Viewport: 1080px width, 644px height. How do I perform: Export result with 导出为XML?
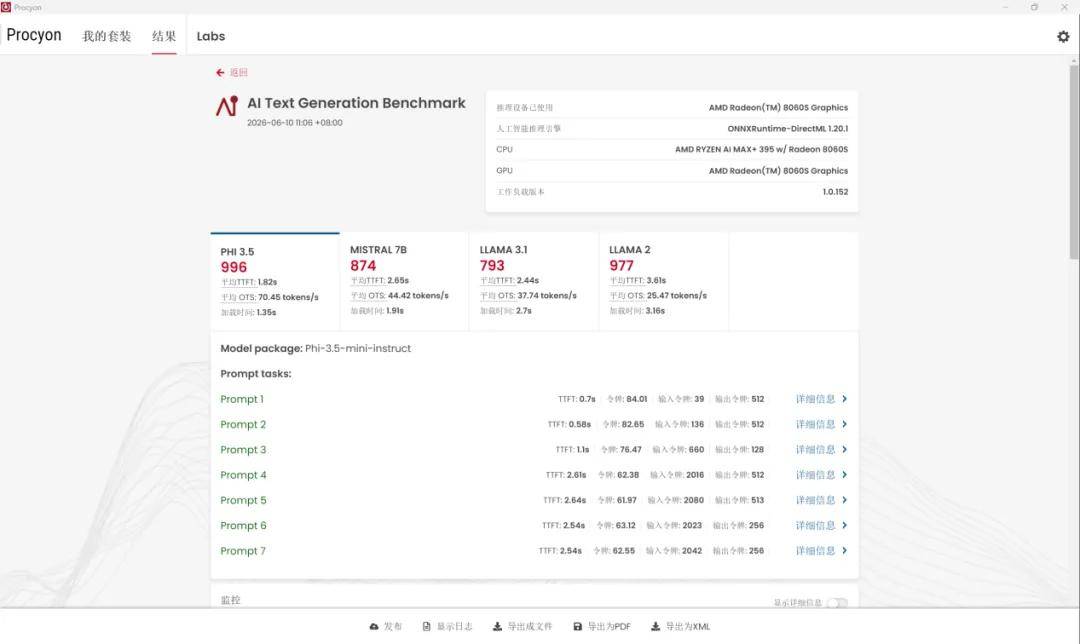click(x=681, y=626)
